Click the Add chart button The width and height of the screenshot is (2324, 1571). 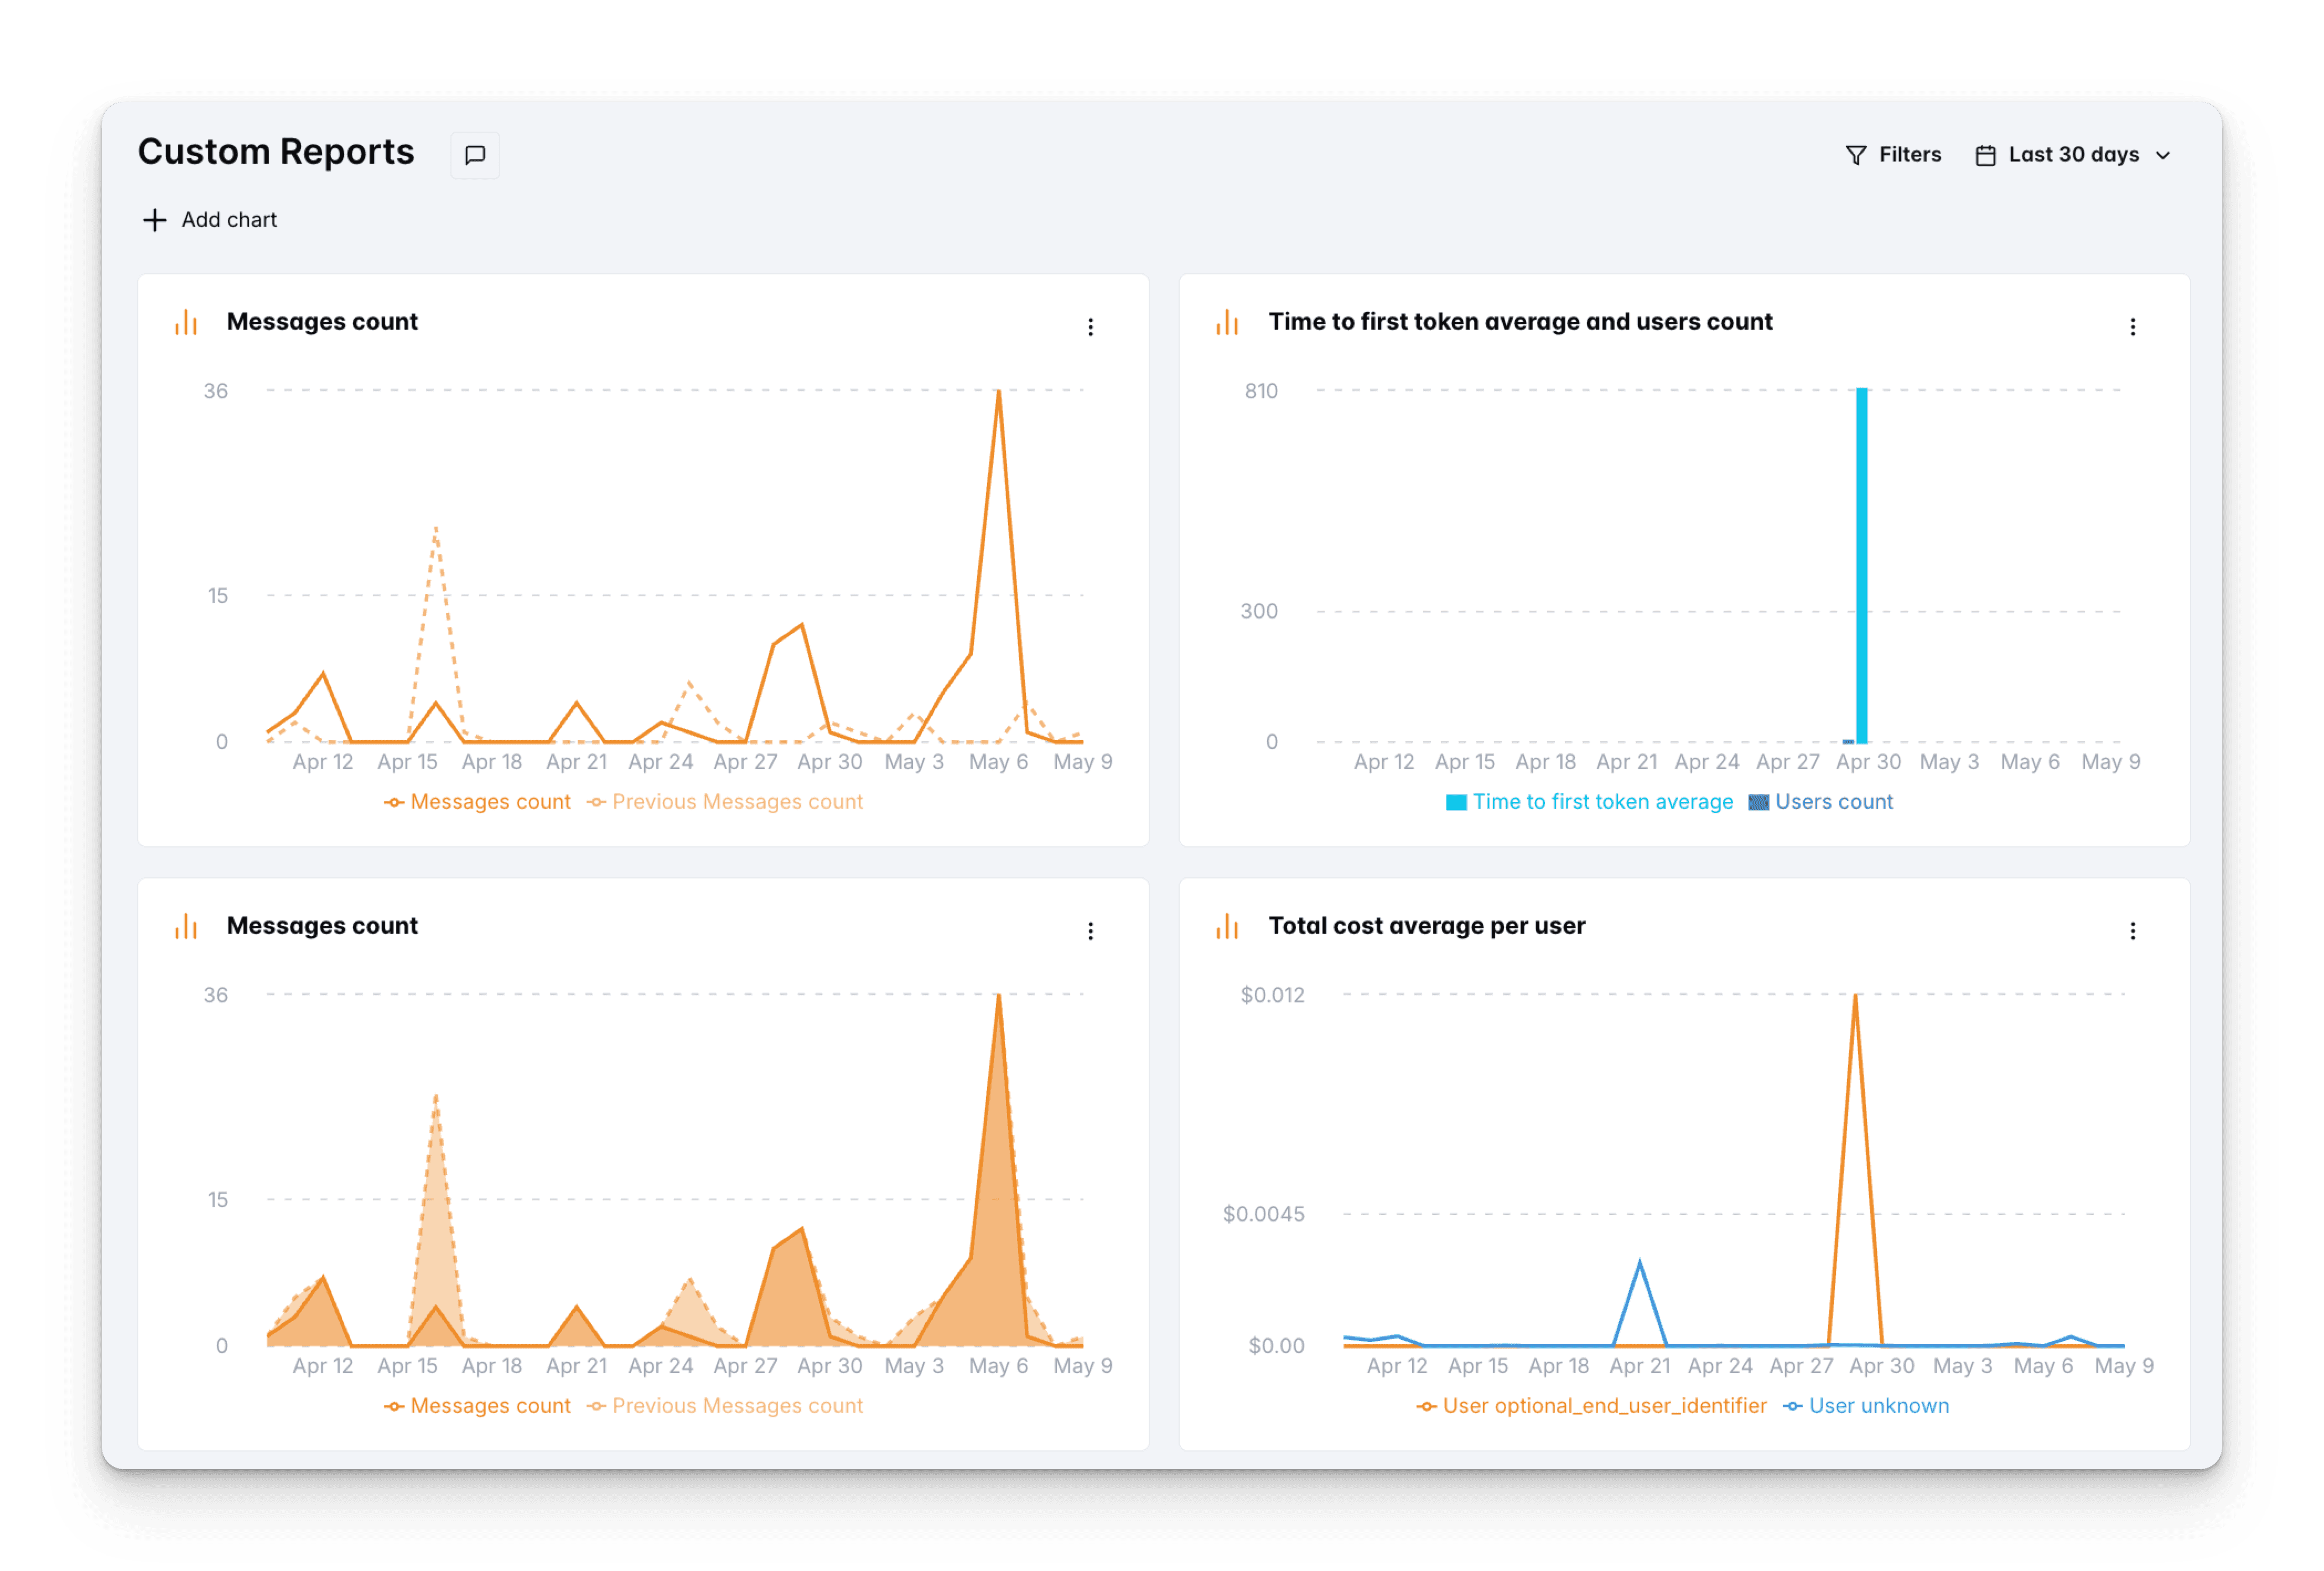[228, 220]
